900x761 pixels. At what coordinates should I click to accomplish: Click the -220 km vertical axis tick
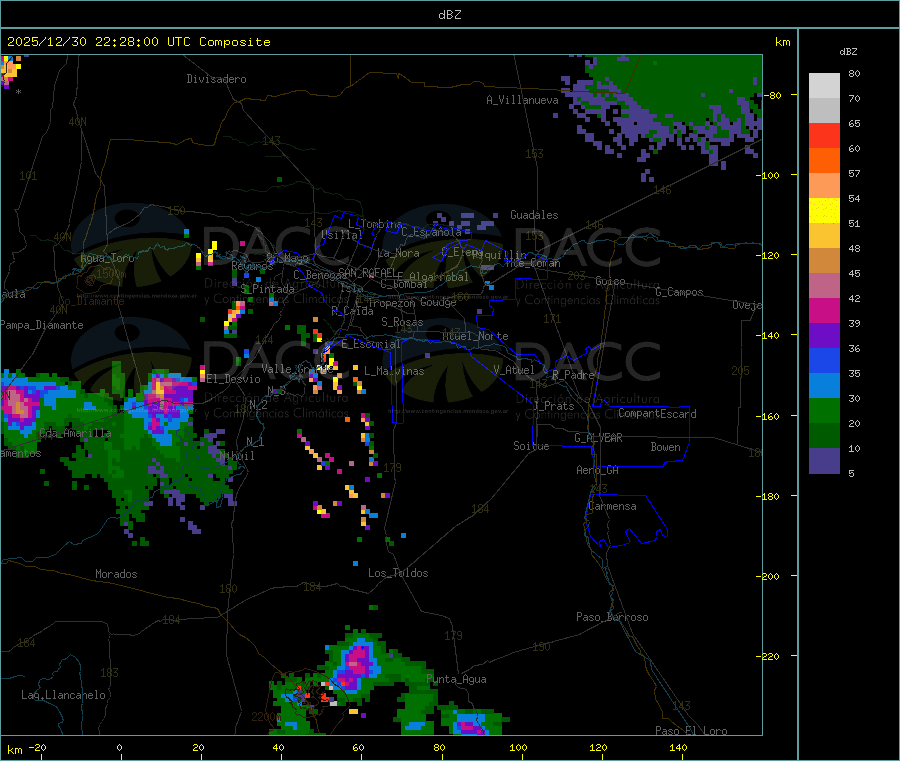coord(768,657)
